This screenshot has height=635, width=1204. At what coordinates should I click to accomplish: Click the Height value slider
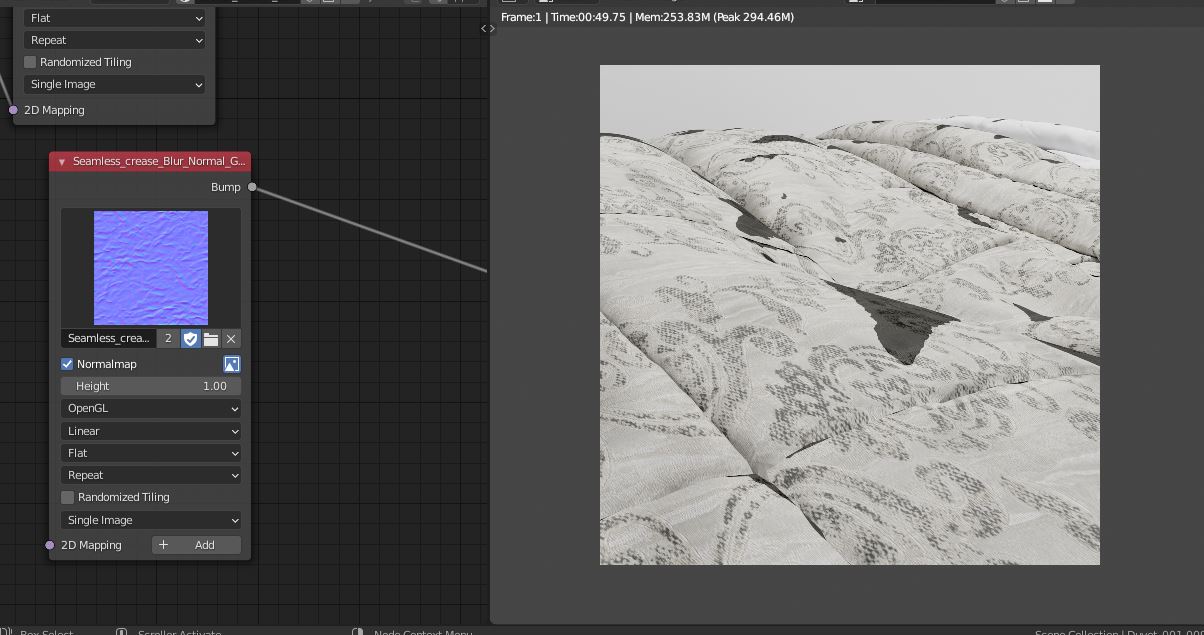(x=151, y=386)
